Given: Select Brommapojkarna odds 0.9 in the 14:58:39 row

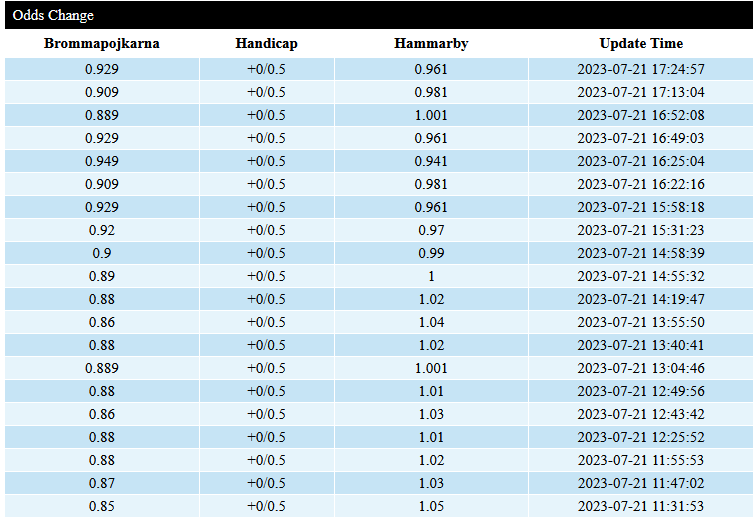Looking at the screenshot, I should click(x=102, y=253).
